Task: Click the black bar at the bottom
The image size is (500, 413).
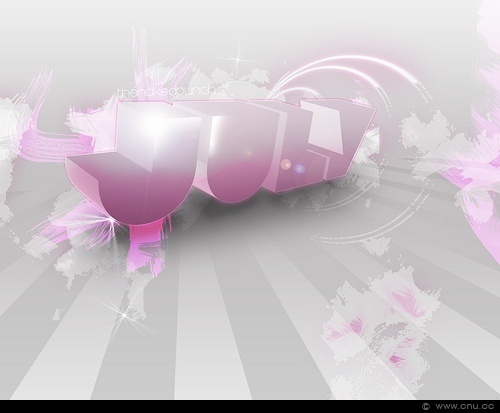Action: (250, 406)
